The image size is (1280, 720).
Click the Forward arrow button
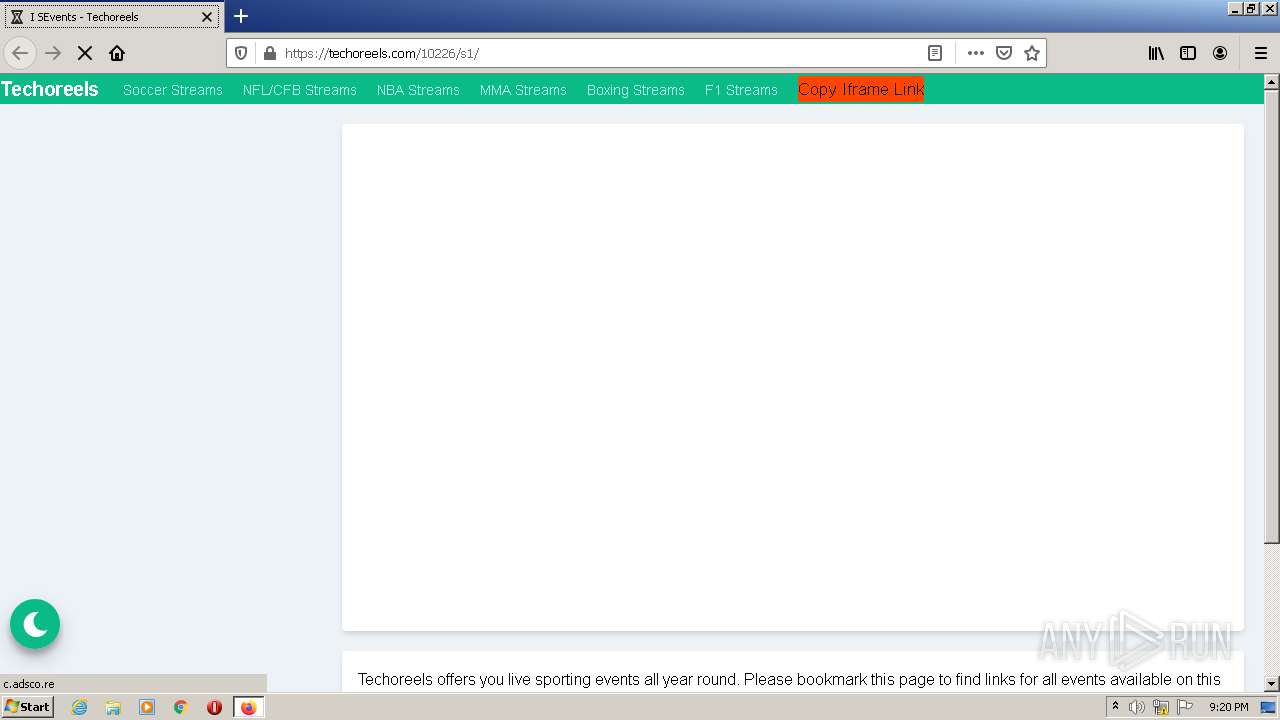54,53
